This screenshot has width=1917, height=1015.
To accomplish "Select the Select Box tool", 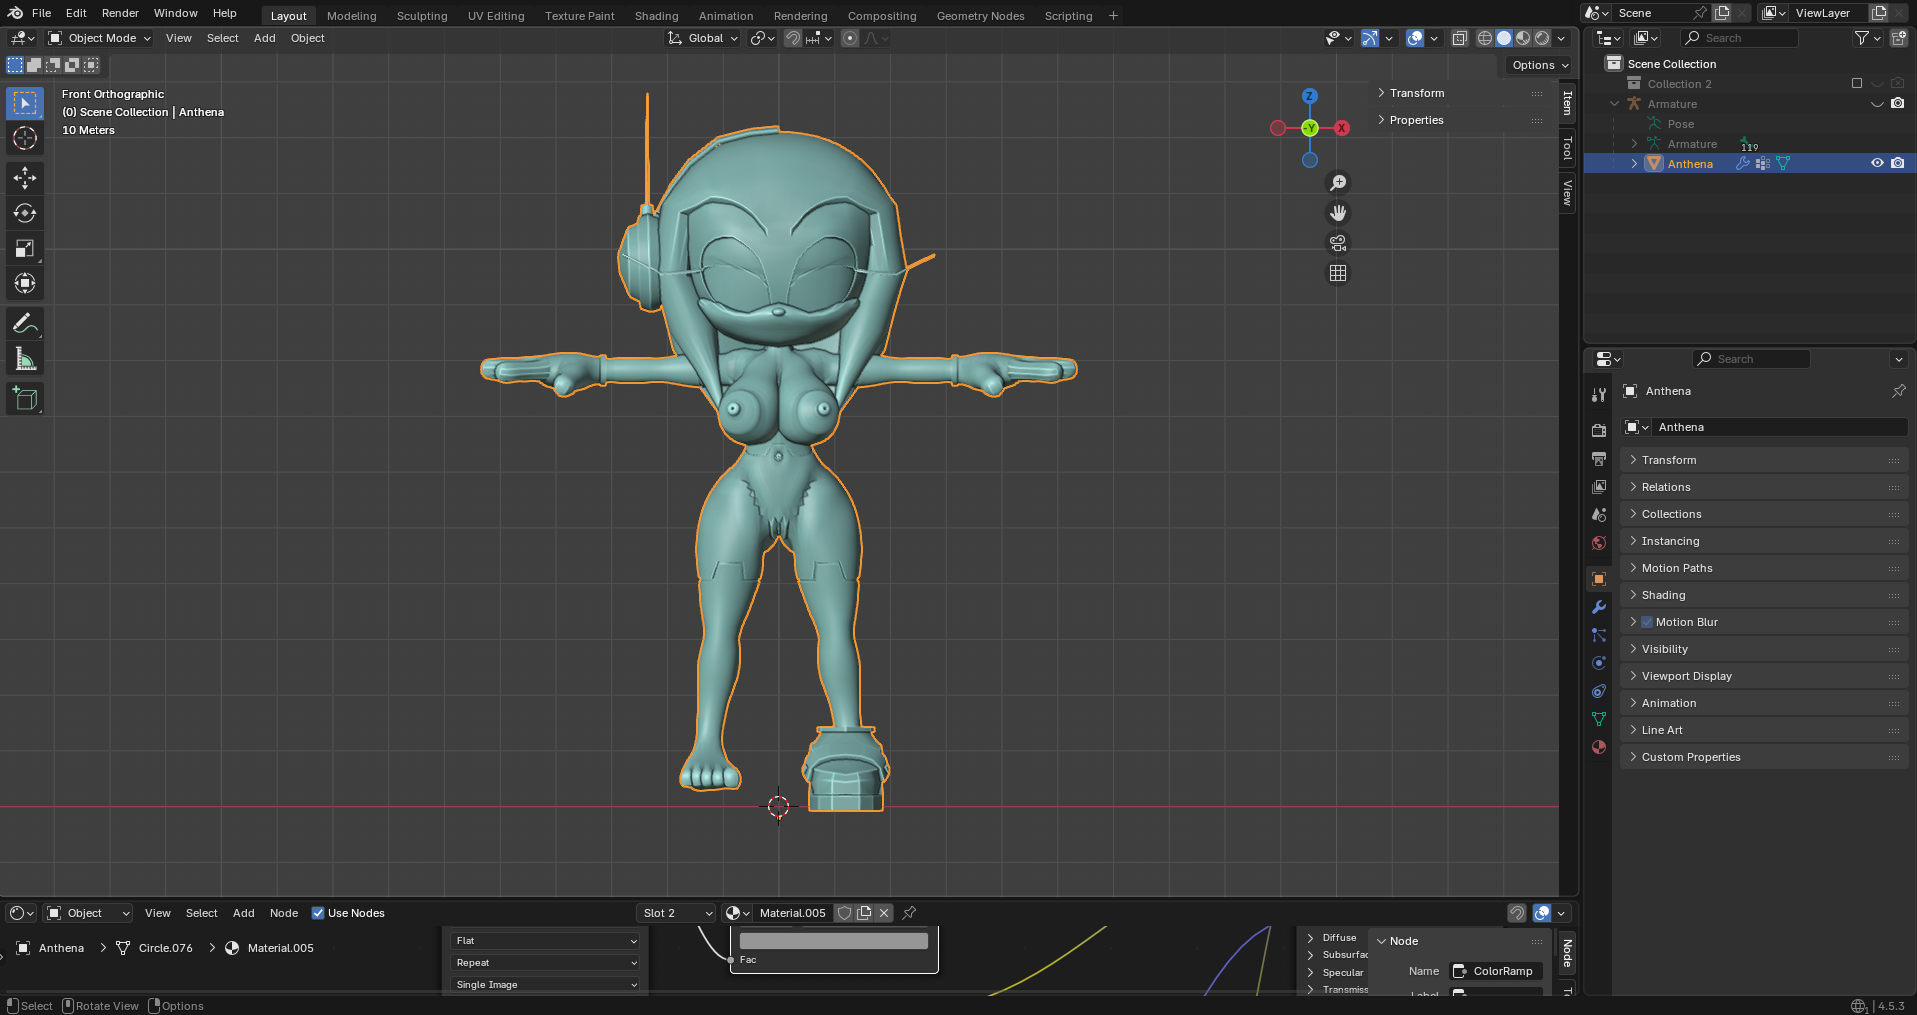I will (x=25, y=104).
